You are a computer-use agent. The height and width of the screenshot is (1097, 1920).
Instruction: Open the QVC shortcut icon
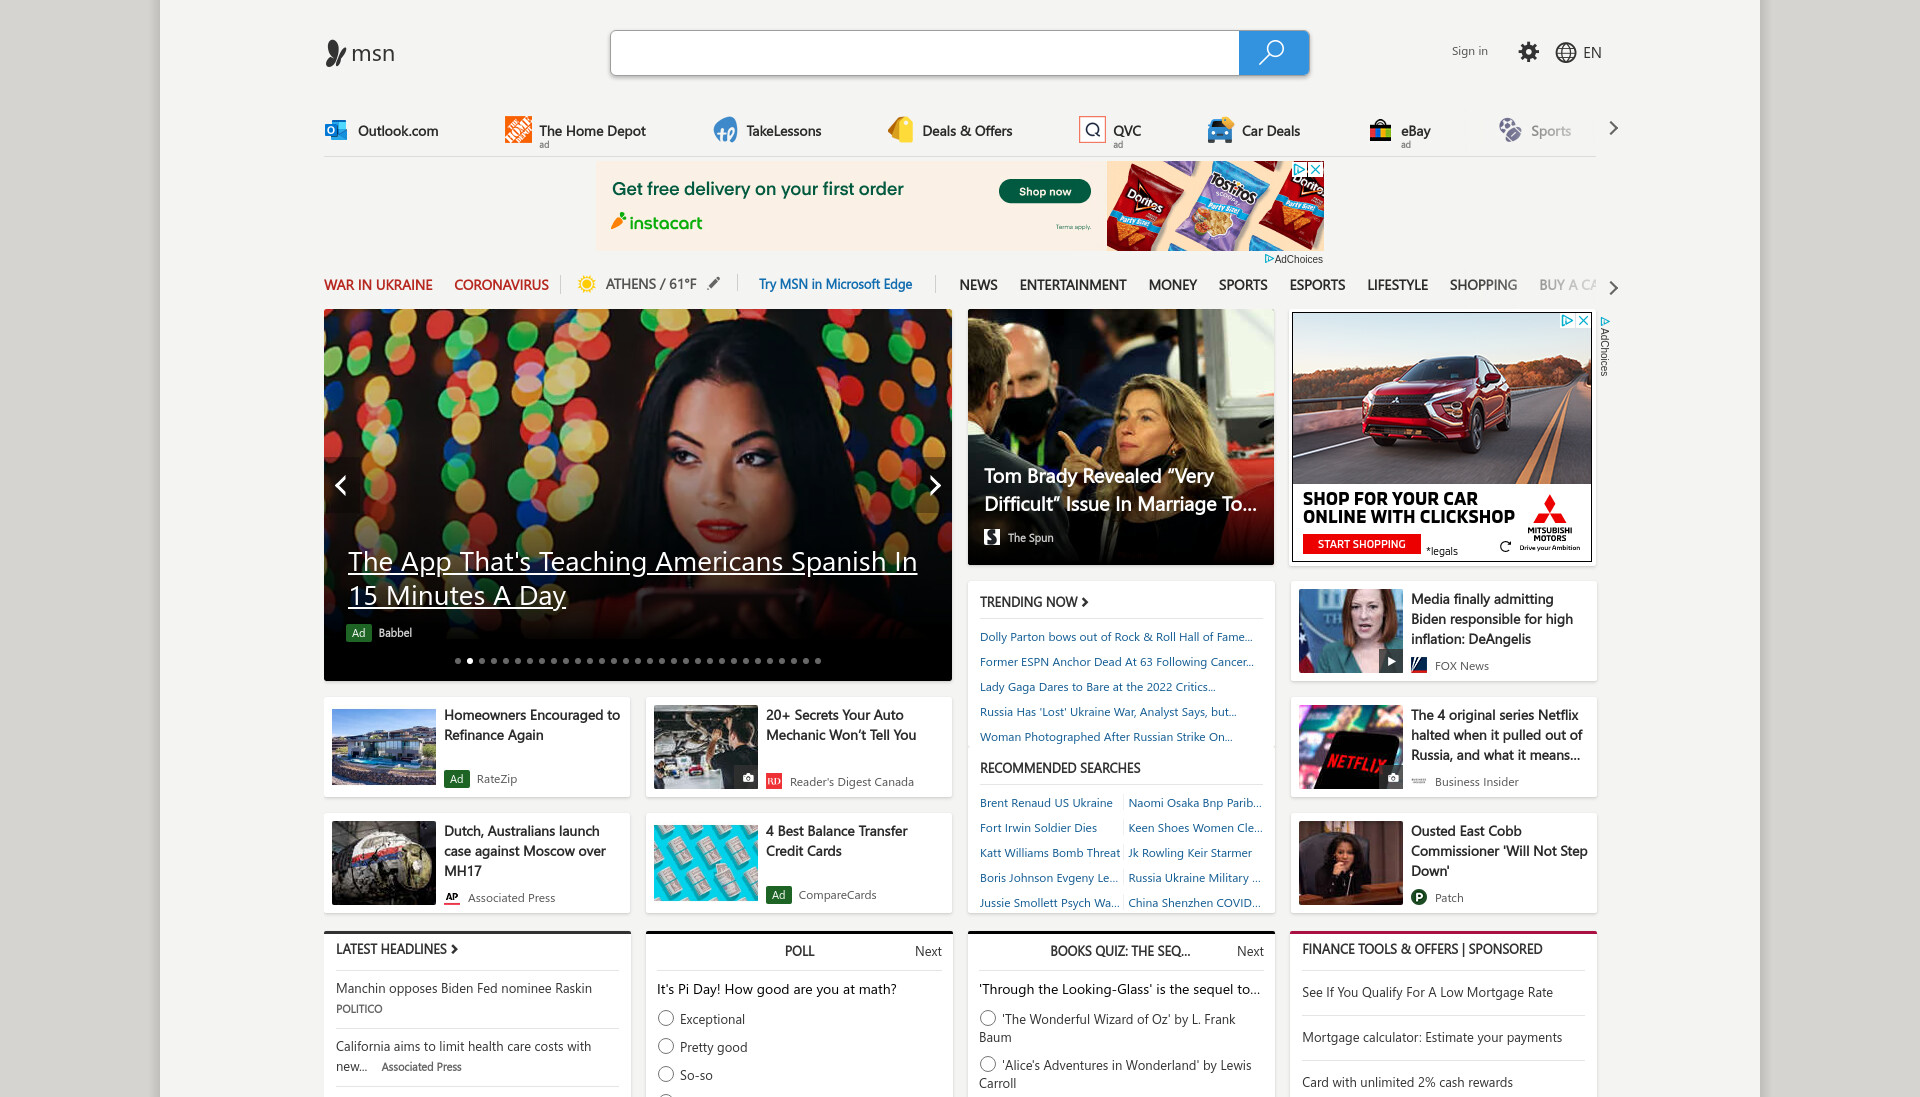[1093, 130]
